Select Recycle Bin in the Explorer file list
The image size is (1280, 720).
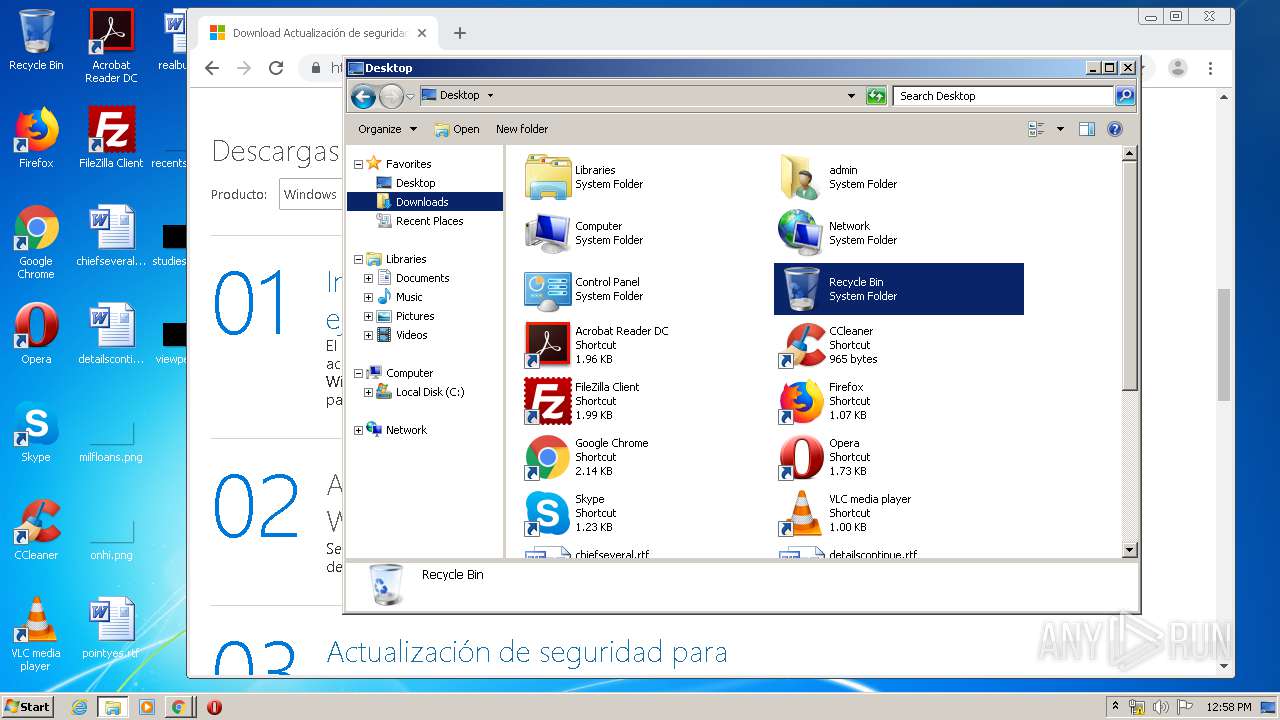pos(898,289)
